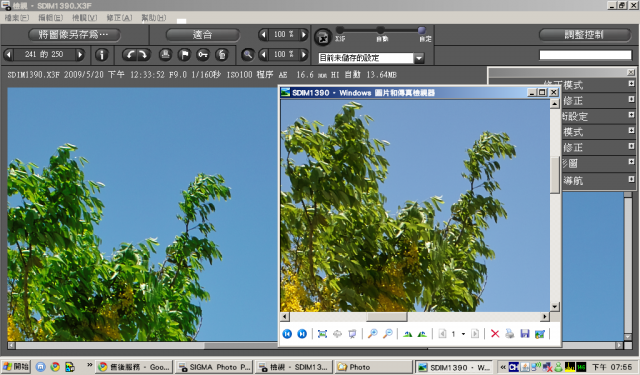The width and height of the screenshot is (640, 375).
Task: Rotate clockwise in Picture Viewer
Action: coord(407,334)
